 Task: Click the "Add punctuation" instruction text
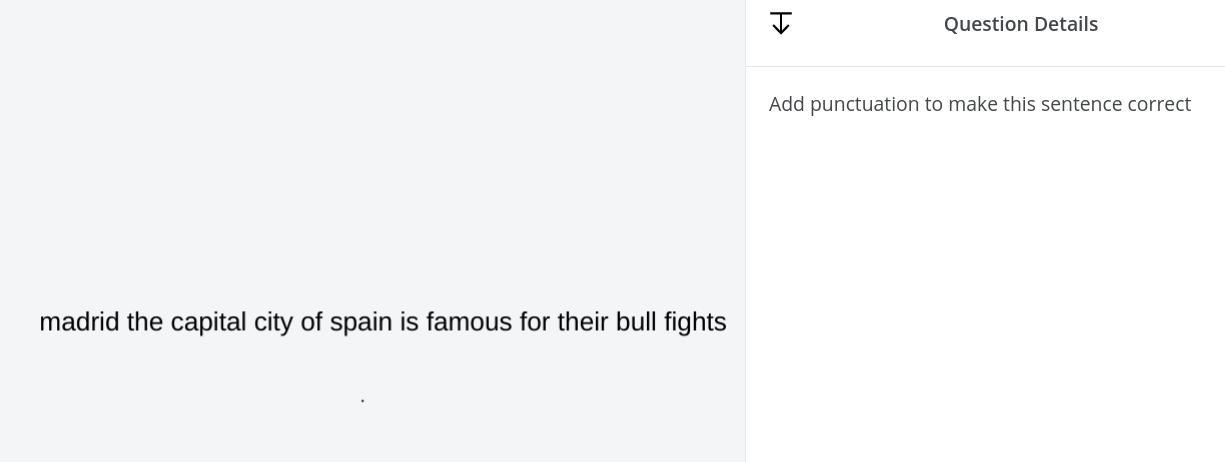point(979,104)
